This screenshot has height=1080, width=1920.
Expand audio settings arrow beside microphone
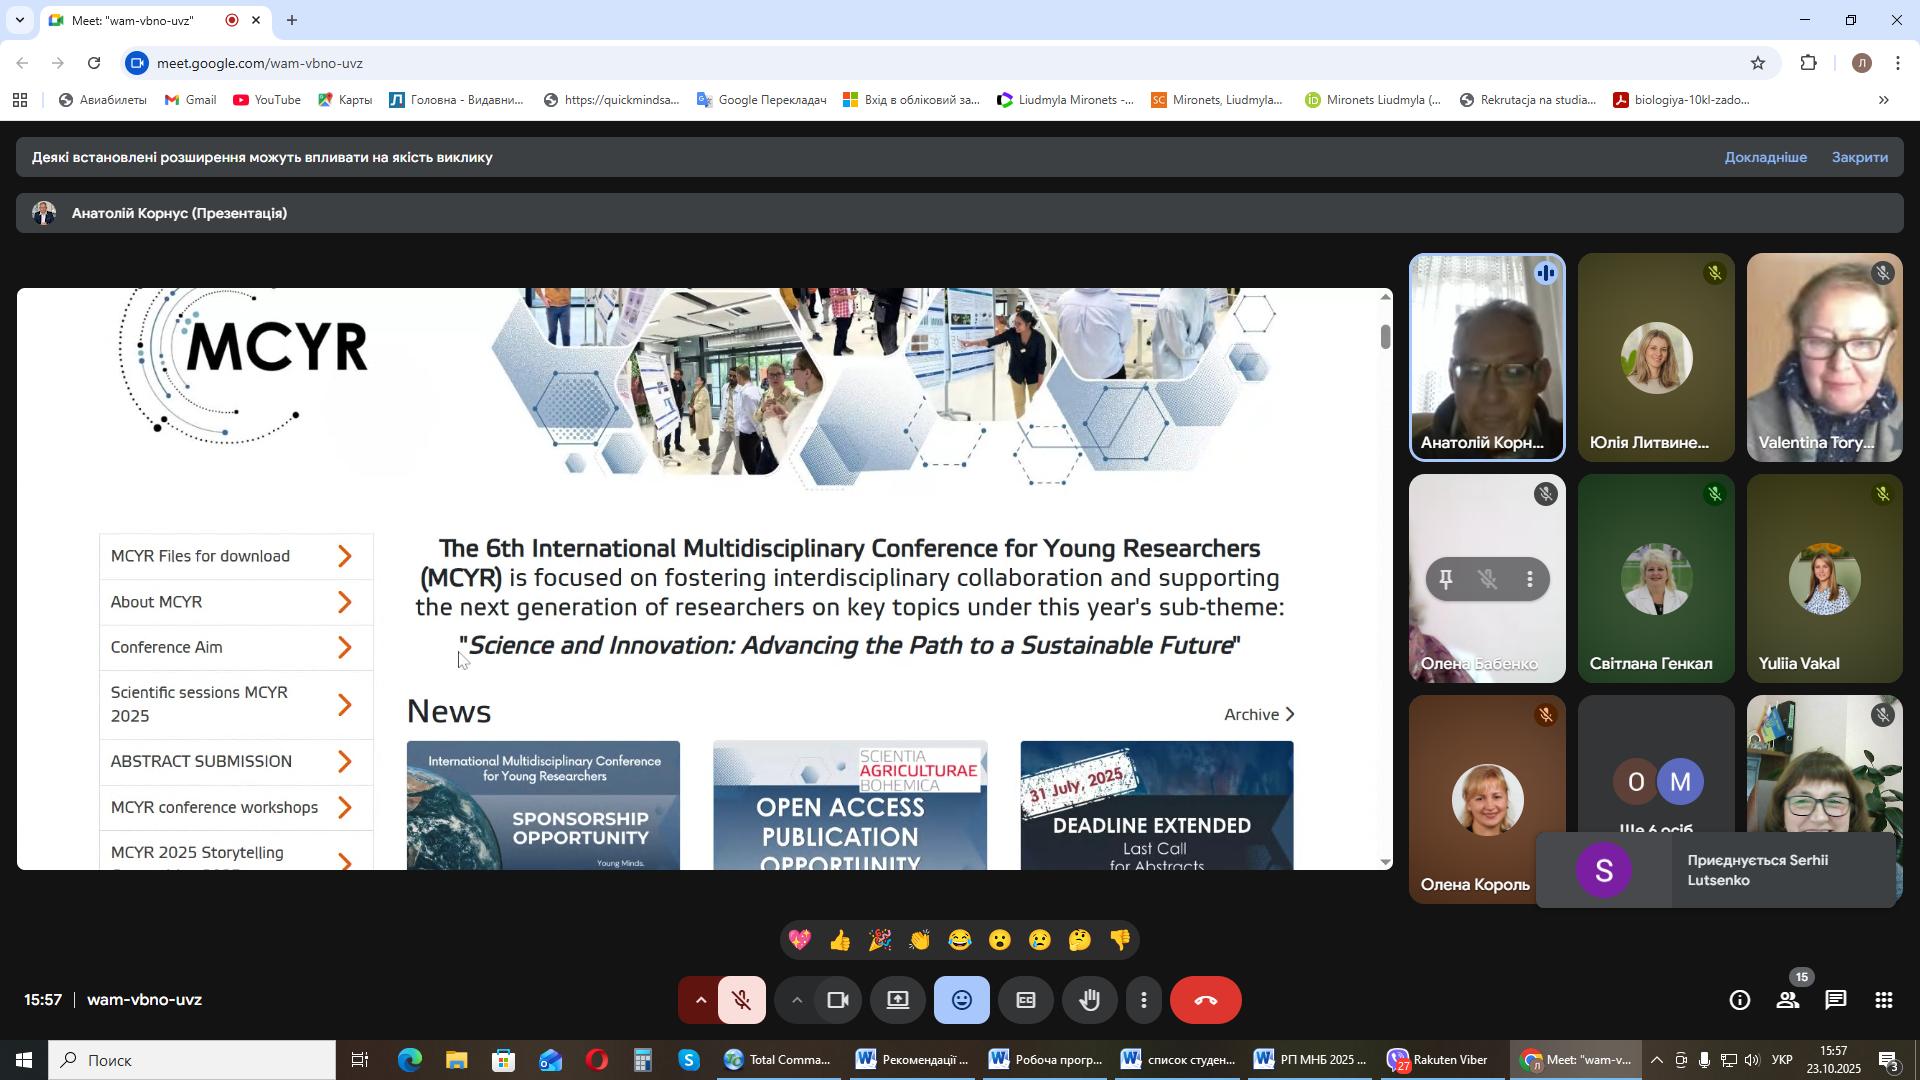point(700,1001)
